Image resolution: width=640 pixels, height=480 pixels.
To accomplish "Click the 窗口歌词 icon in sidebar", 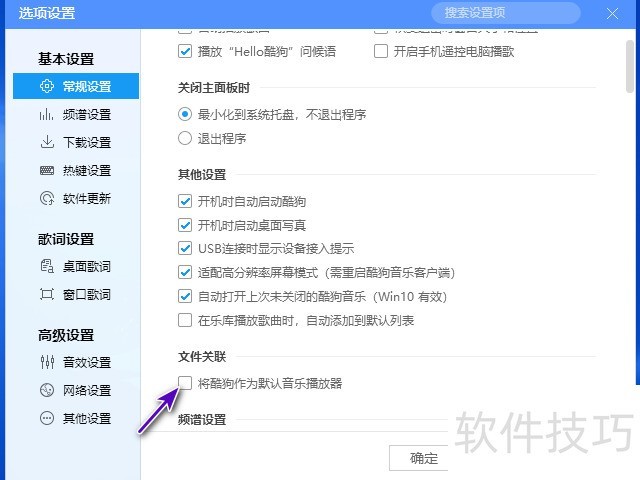I will 46,295.
